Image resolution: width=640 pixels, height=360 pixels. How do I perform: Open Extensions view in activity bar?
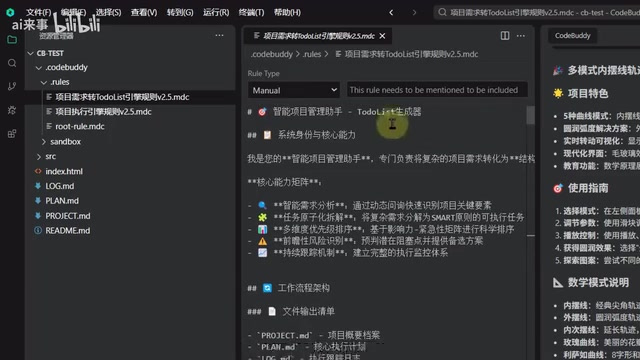tap(12, 133)
